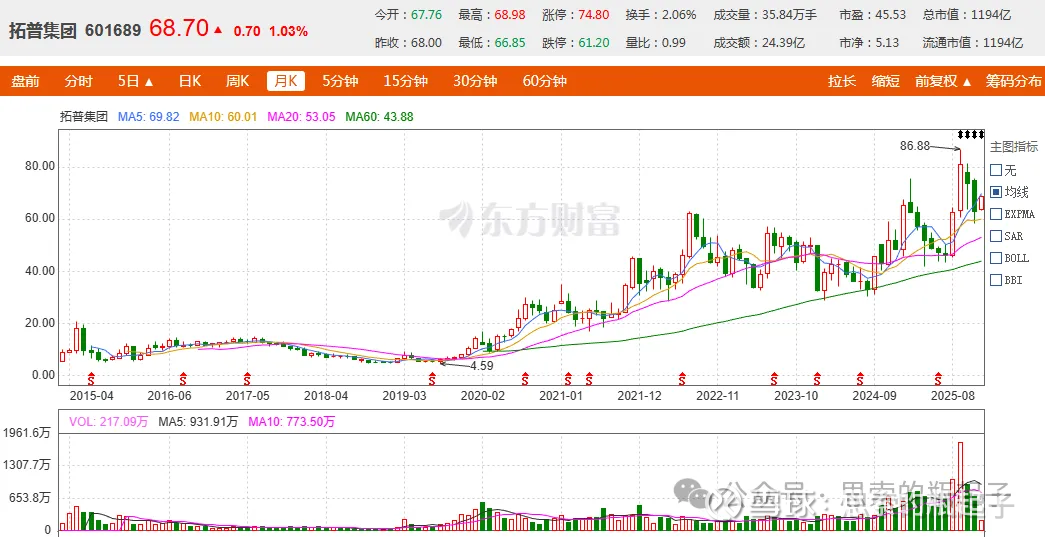The width and height of the screenshot is (1045, 537).
Task: Click the 缩短 shorten chart button
Action: coord(886,81)
